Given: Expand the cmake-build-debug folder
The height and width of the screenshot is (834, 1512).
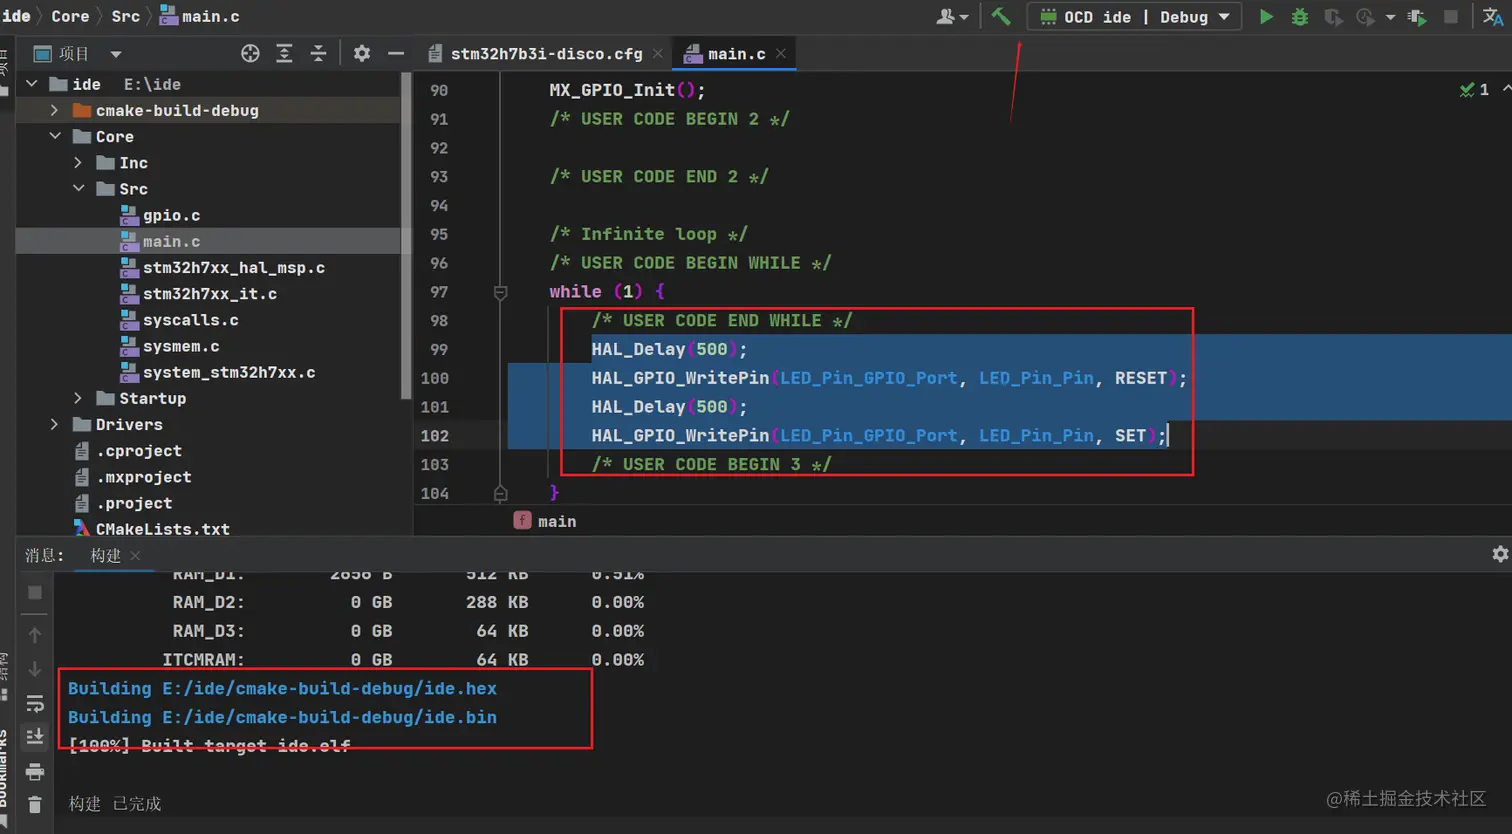Looking at the screenshot, I should 54,111.
